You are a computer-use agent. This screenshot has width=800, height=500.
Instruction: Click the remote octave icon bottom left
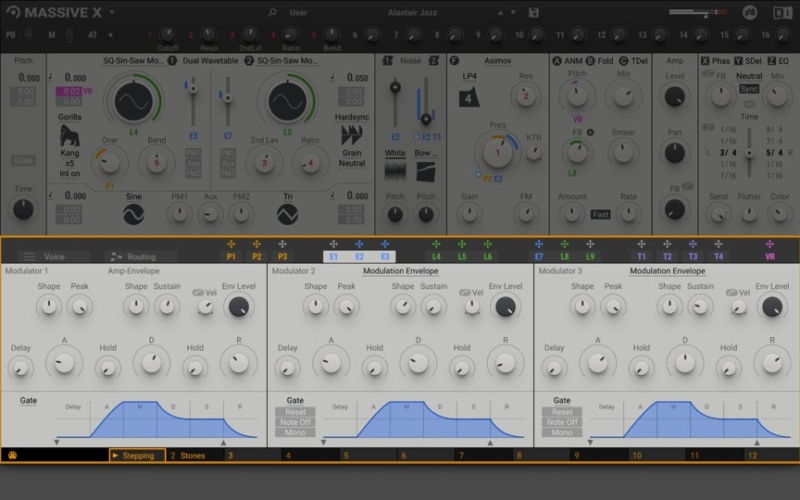pos(12,455)
